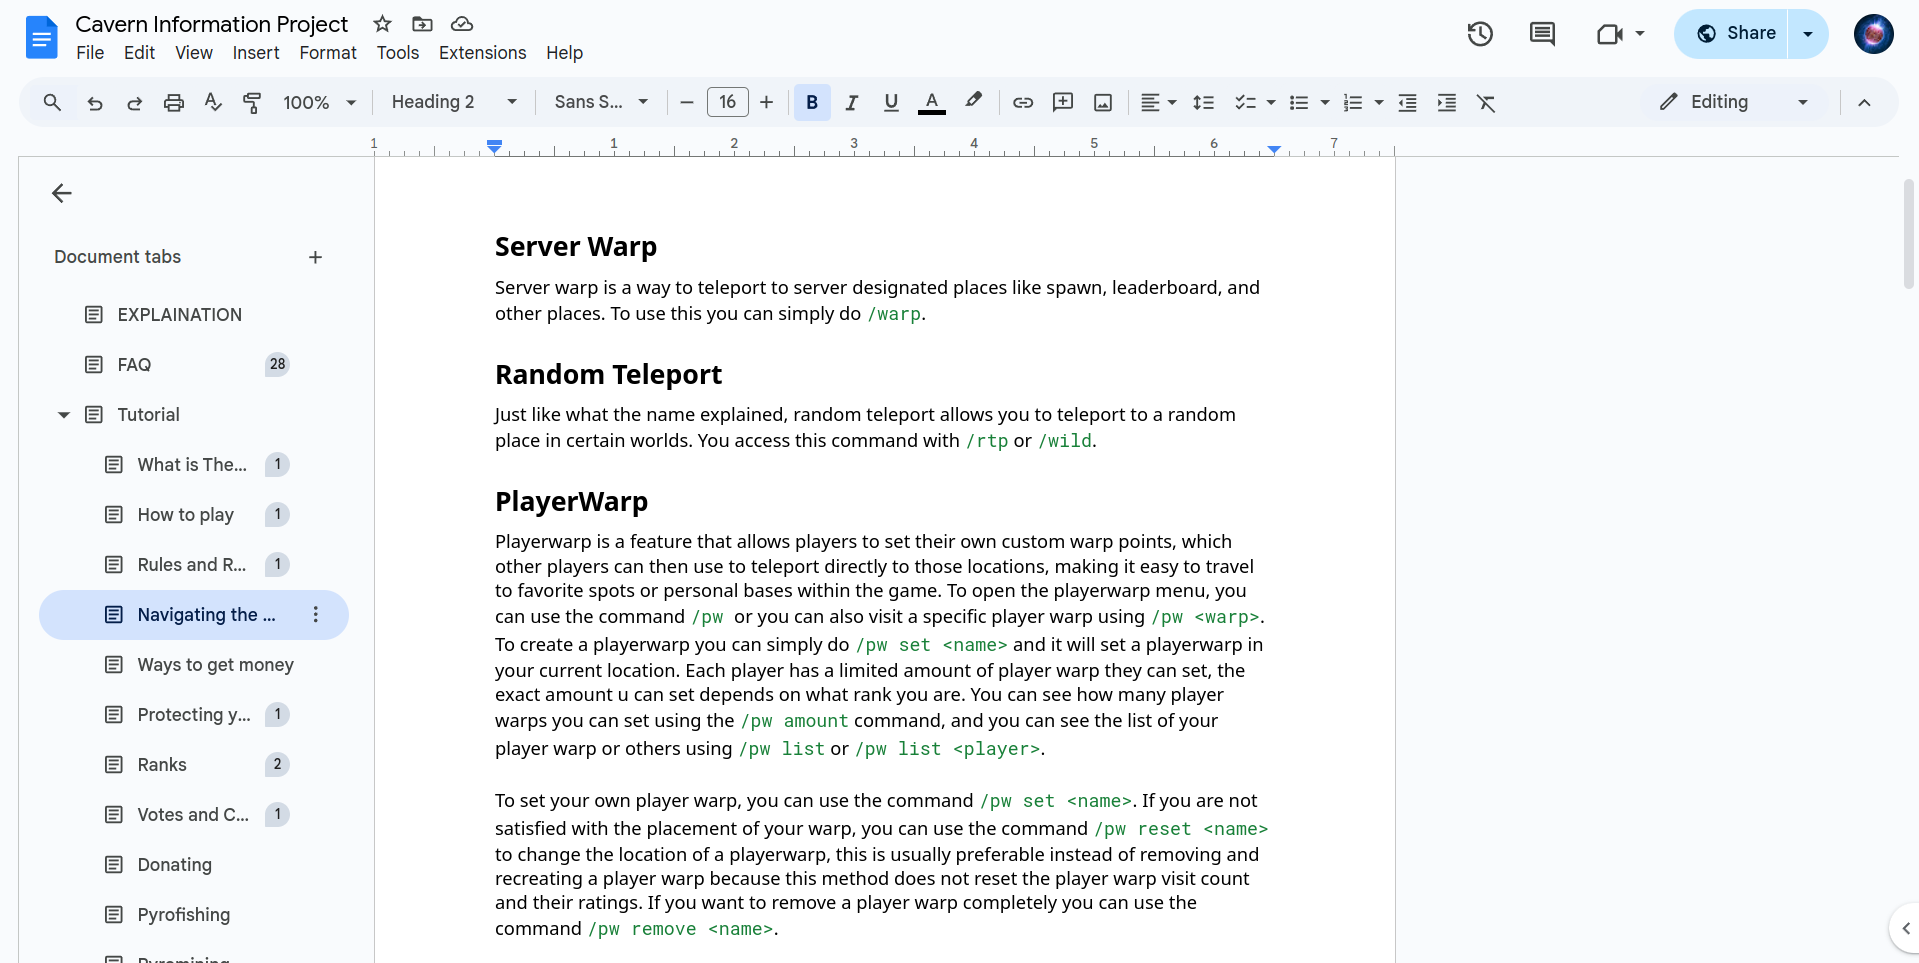The image size is (1919, 963).
Task: Clear text formatting
Action: (1486, 102)
